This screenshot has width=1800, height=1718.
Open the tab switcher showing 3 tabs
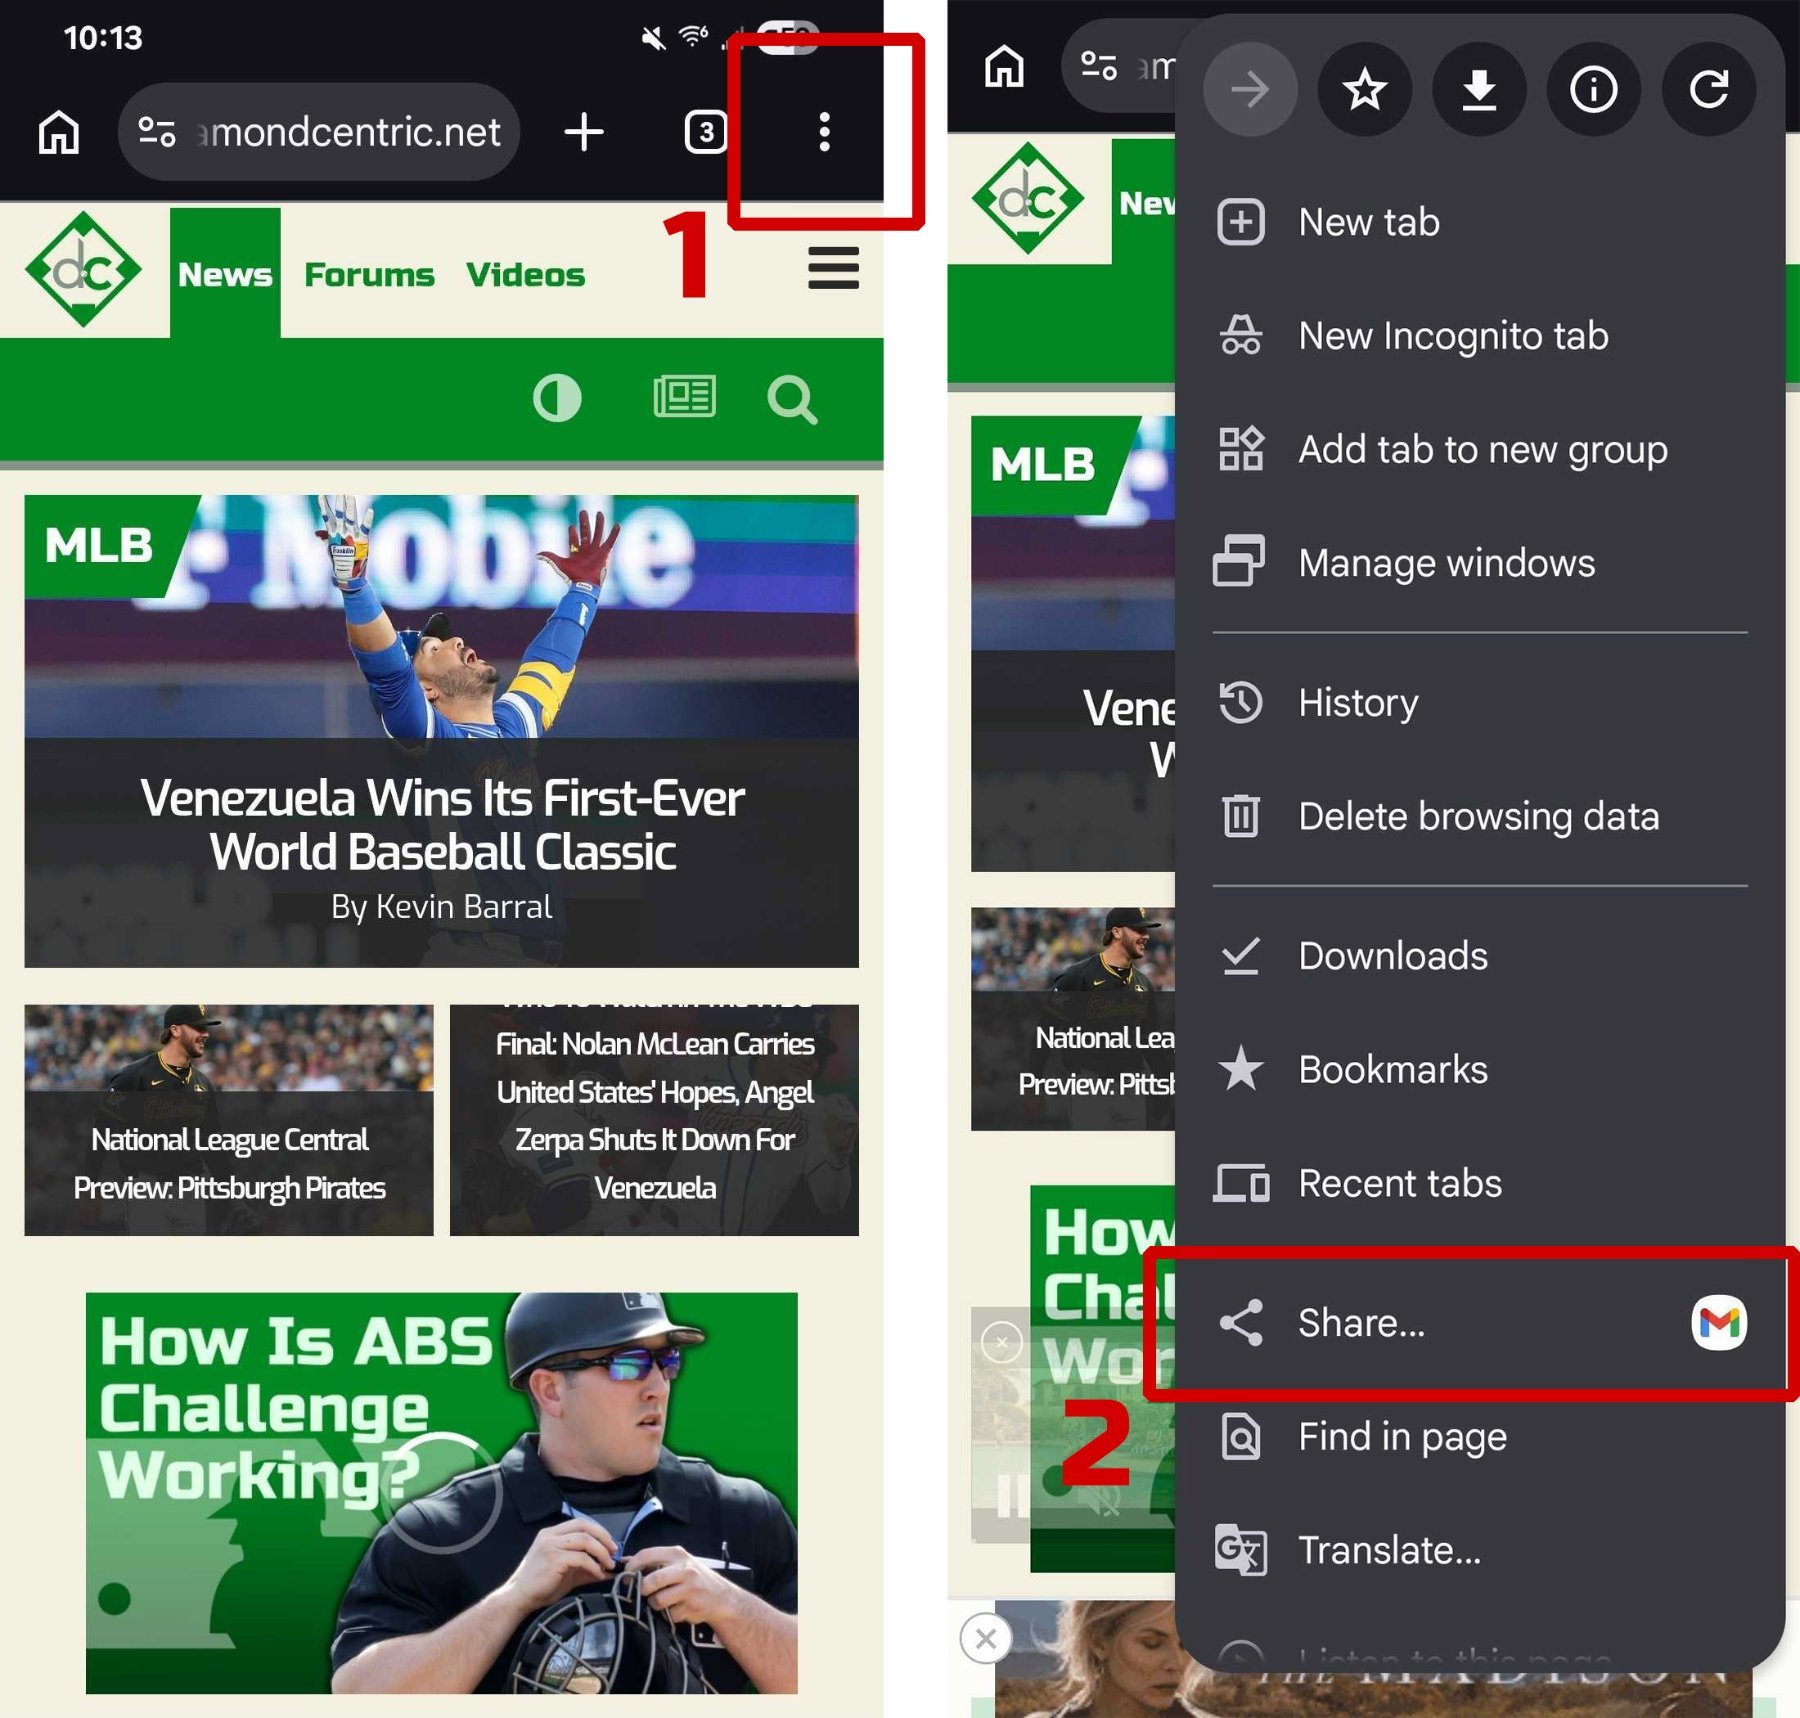[x=705, y=132]
